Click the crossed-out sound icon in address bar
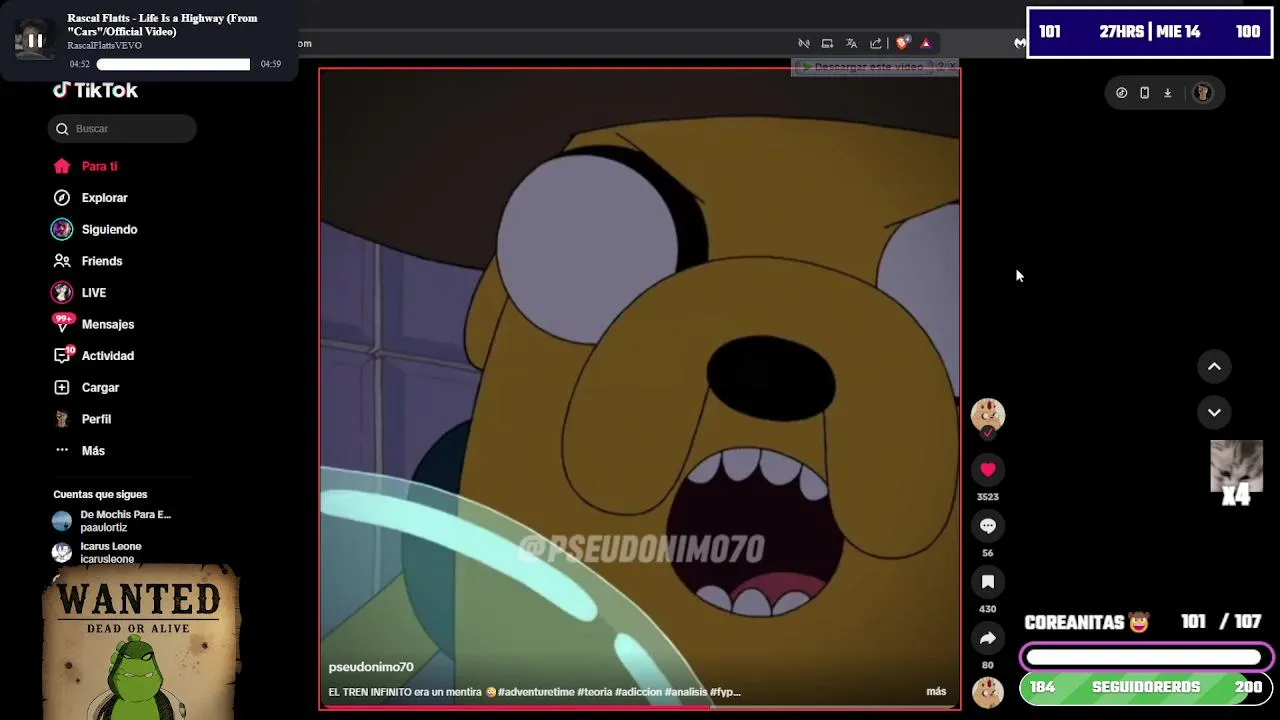The height and width of the screenshot is (720, 1280). pos(804,43)
